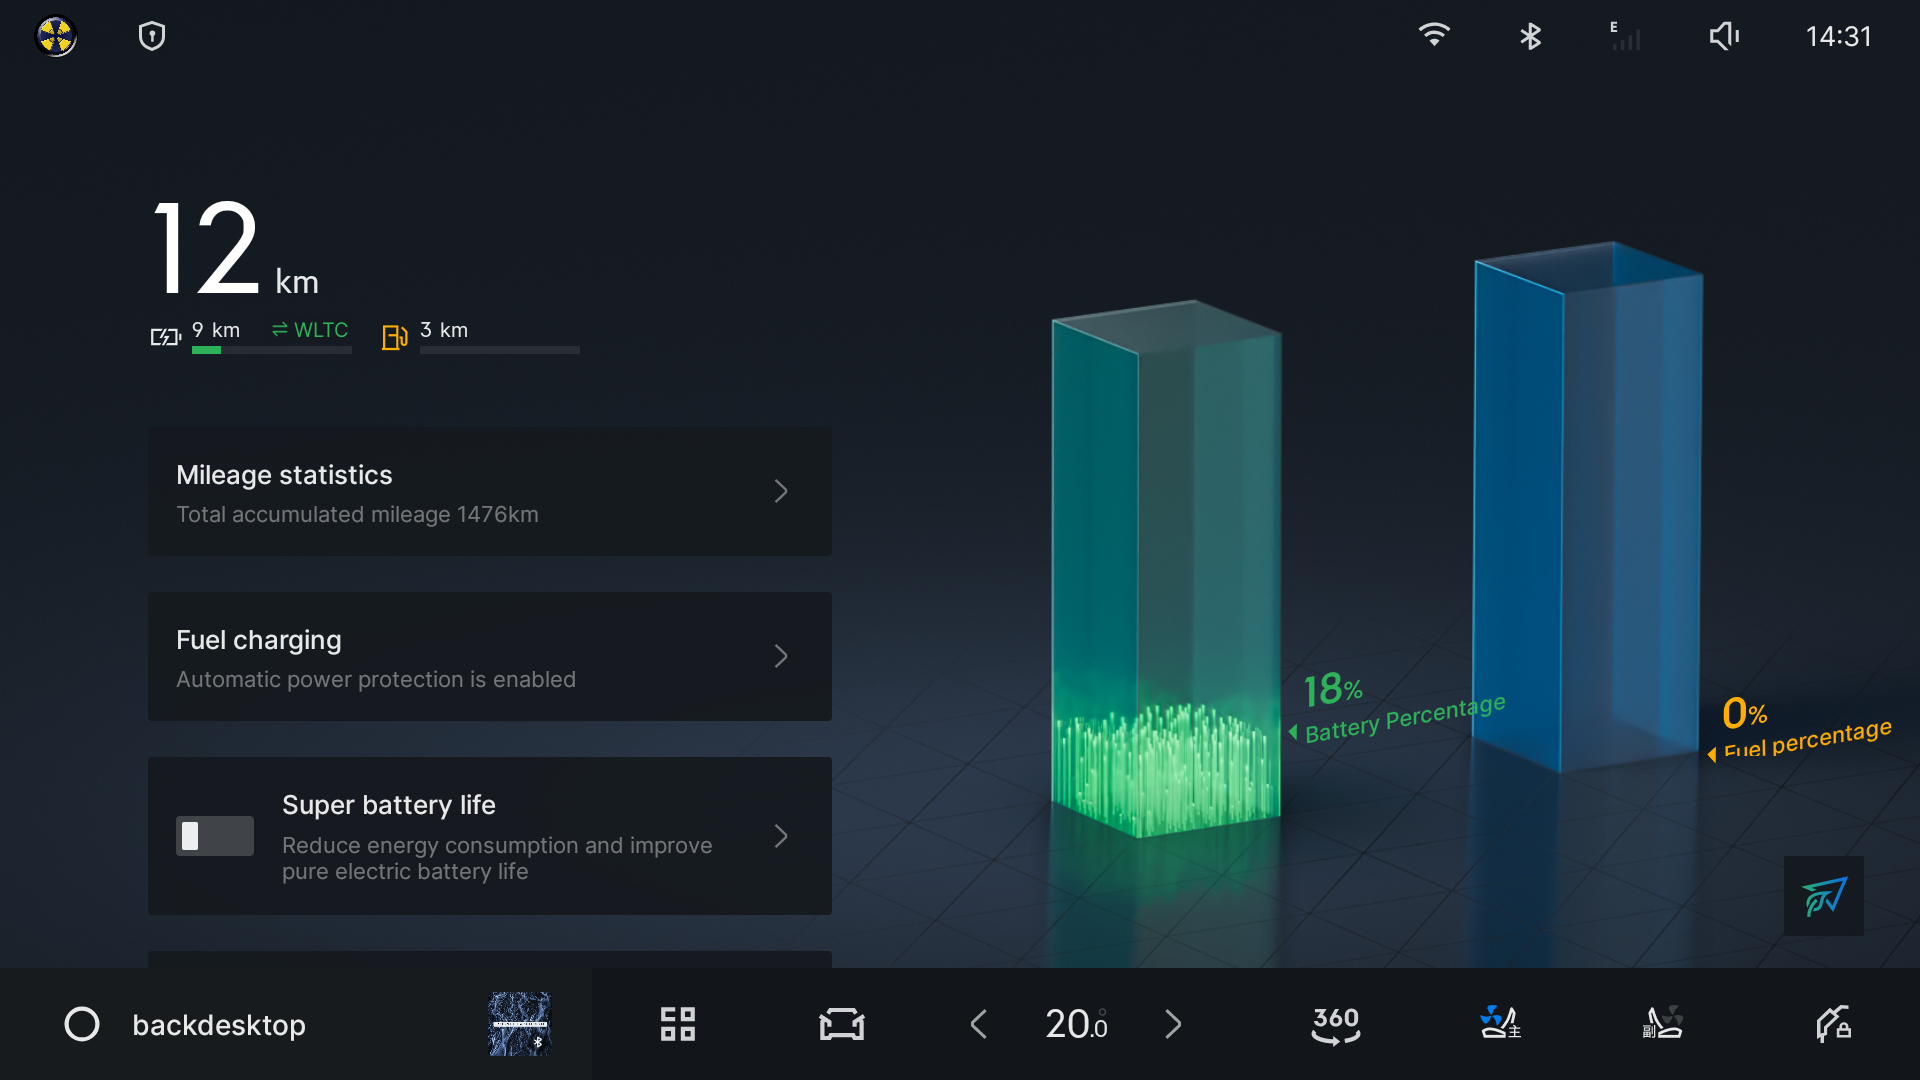This screenshot has height=1080, width=1920.
Task: Expand Super battery life details chevron
Action: pos(781,836)
